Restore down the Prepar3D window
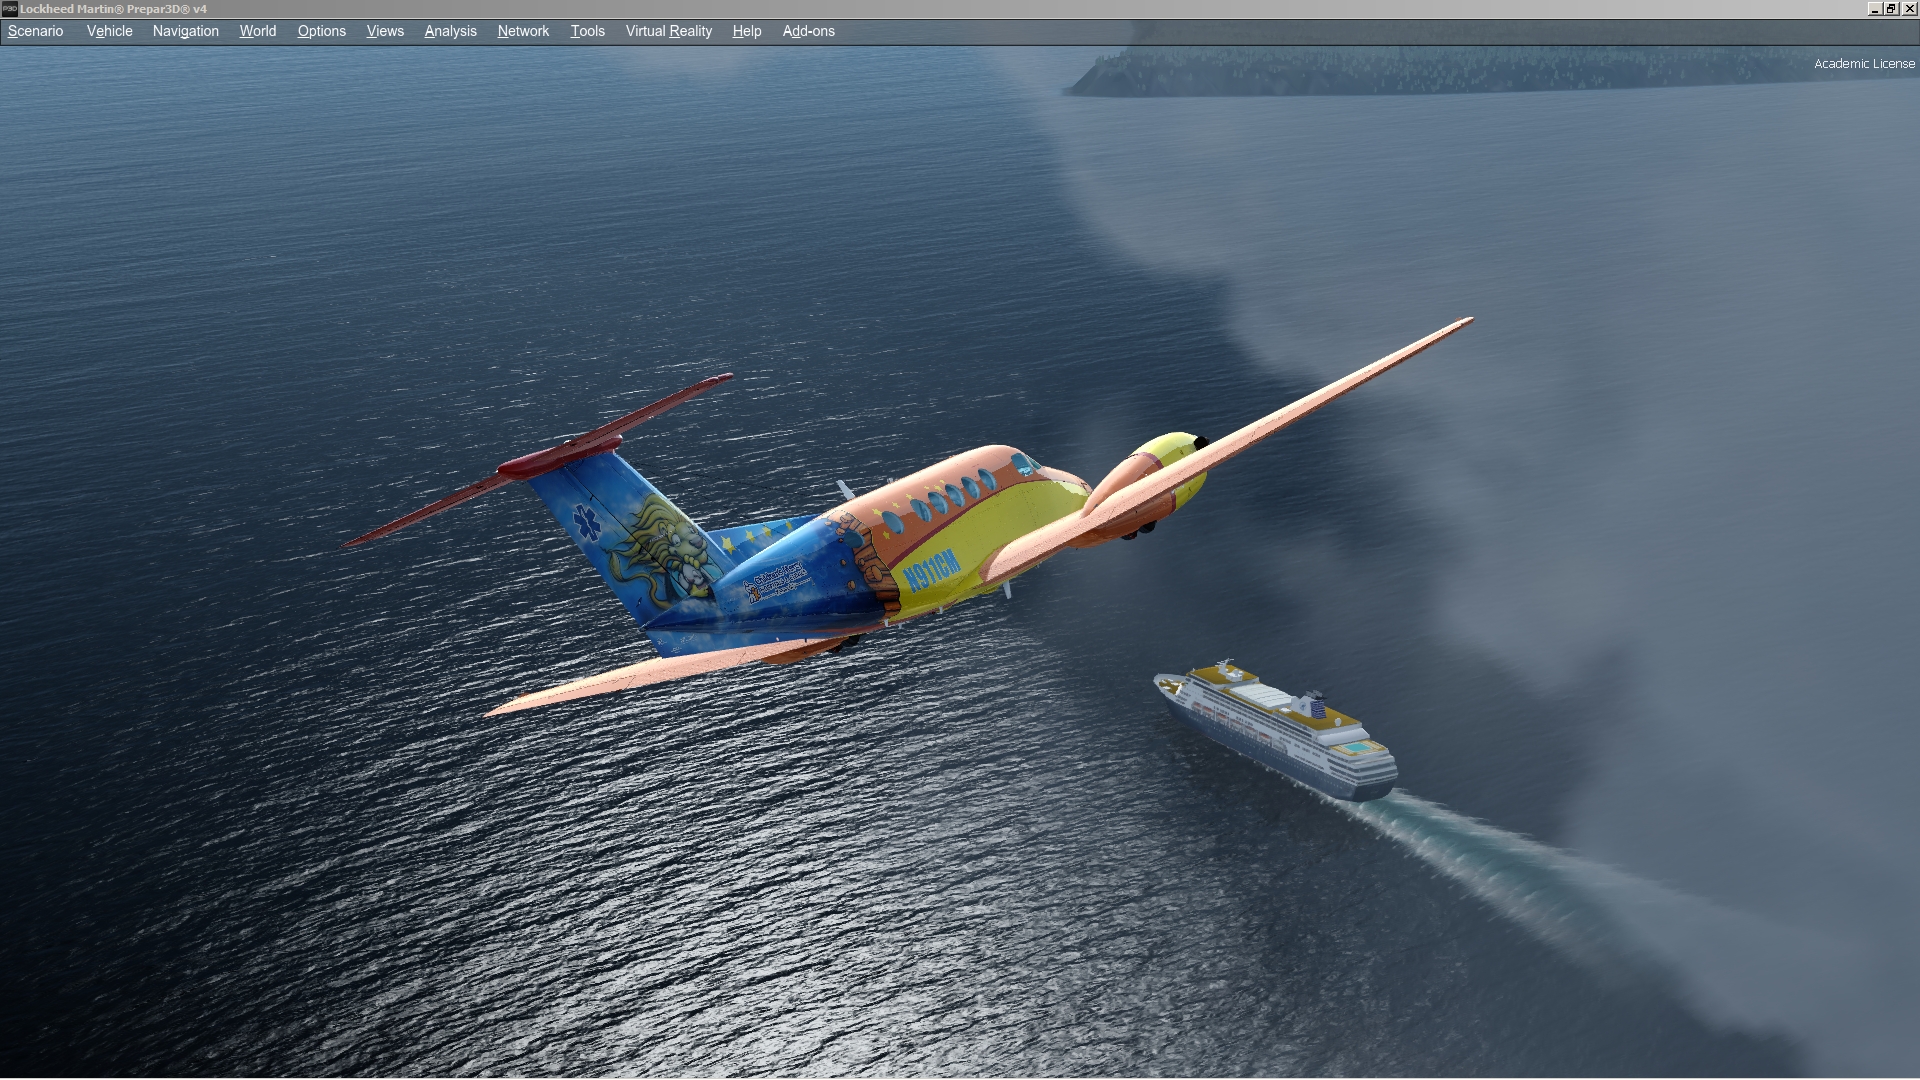1920x1080 pixels. [x=1891, y=9]
